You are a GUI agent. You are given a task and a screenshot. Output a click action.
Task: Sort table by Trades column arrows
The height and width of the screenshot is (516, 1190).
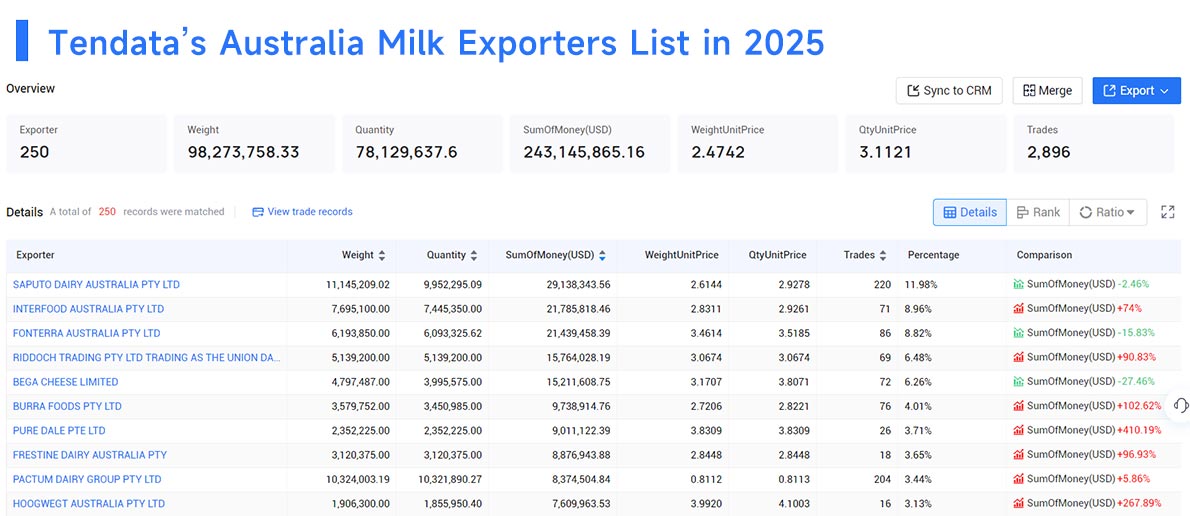(883, 256)
